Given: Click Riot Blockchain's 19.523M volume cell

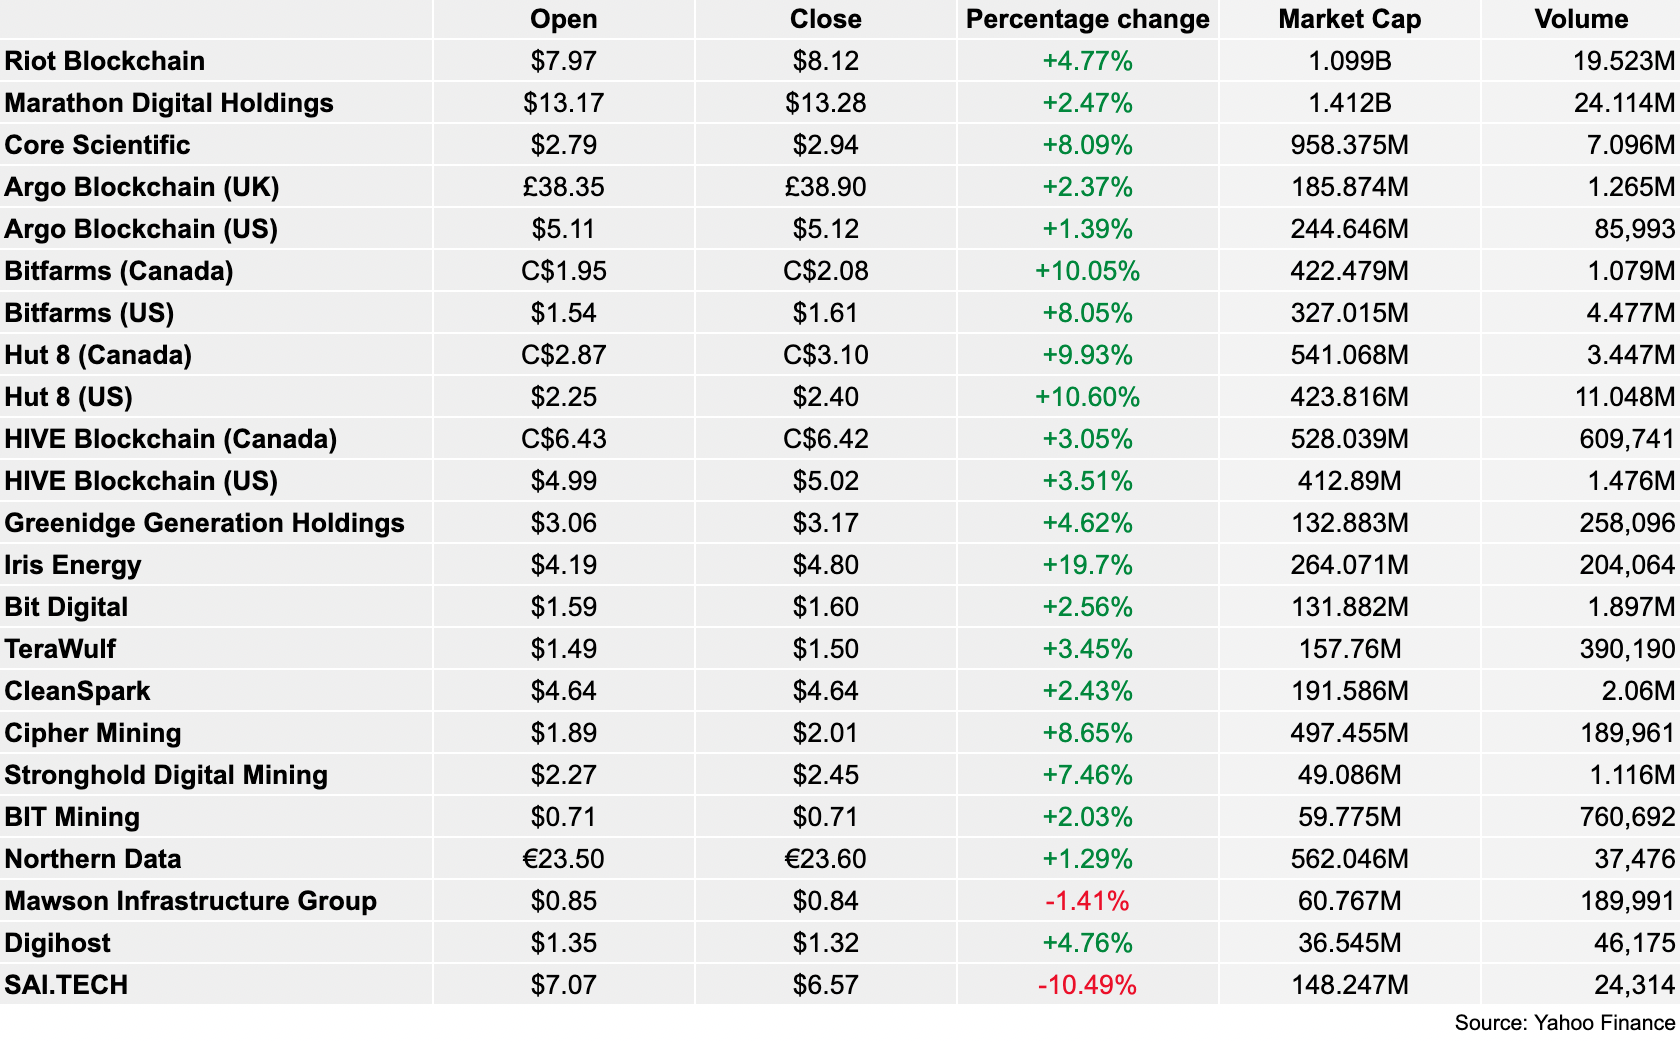Looking at the screenshot, I should [1622, 61].
